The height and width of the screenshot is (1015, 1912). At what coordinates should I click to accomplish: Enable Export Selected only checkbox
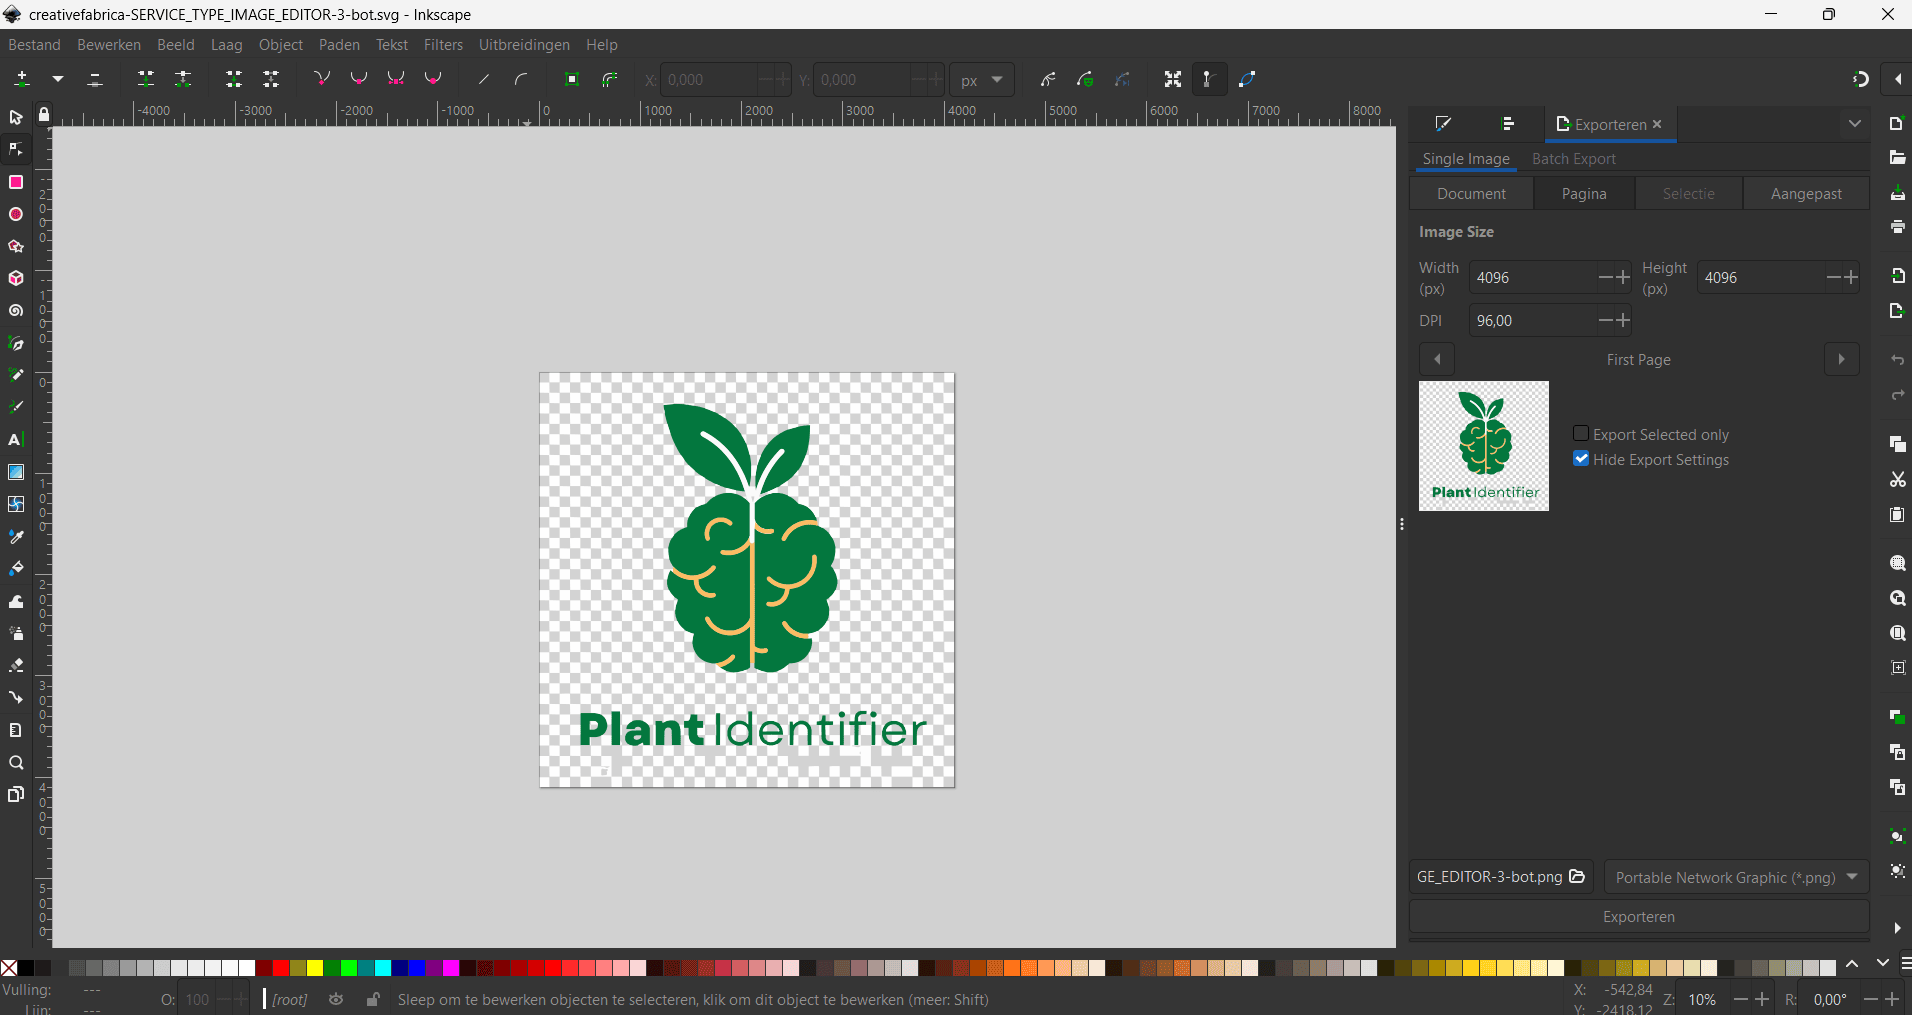pos(1581,434)
